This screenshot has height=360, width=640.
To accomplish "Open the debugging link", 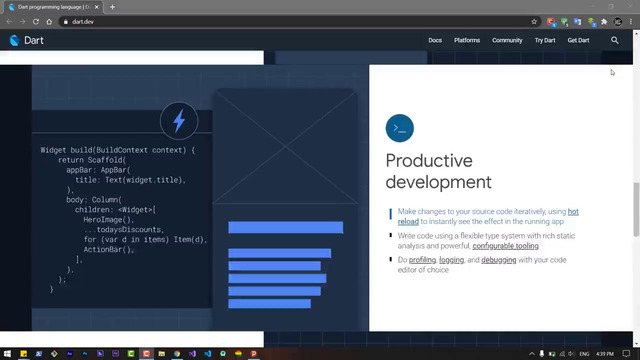I will pyautogui.click(x=498, y=260).
